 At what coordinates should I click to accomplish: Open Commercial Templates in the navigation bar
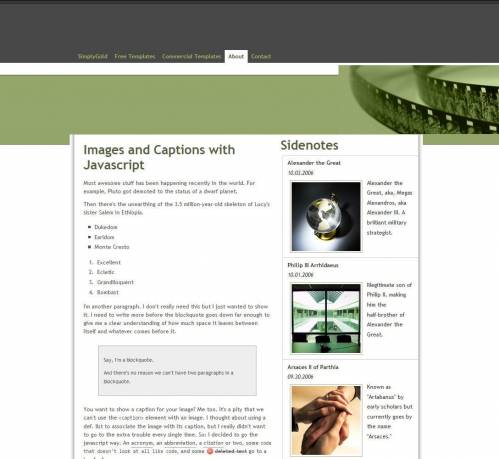point(192,56)
